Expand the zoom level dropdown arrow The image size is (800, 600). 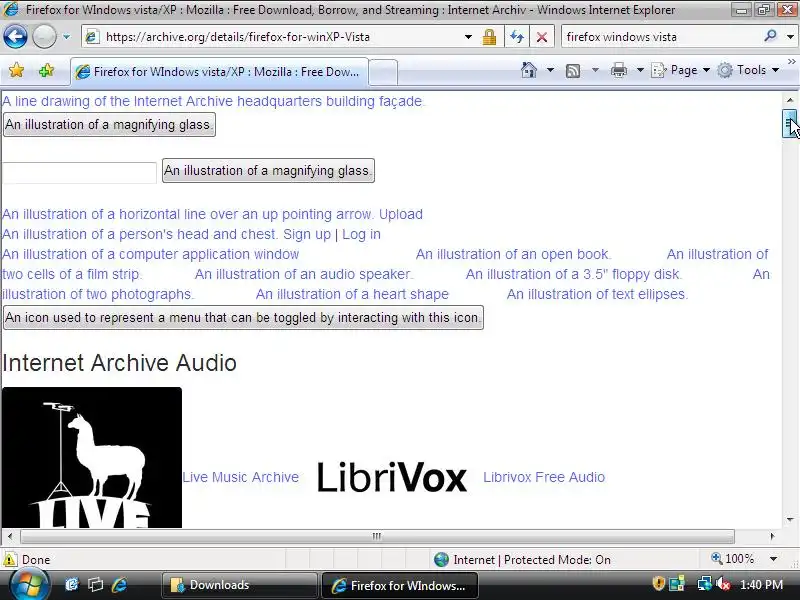773,559
